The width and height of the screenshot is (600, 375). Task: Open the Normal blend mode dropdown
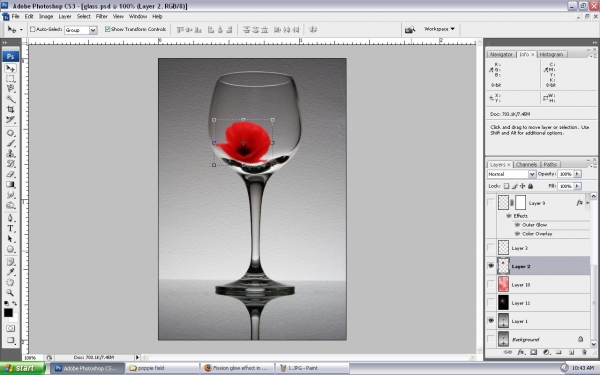pos(512,174)
